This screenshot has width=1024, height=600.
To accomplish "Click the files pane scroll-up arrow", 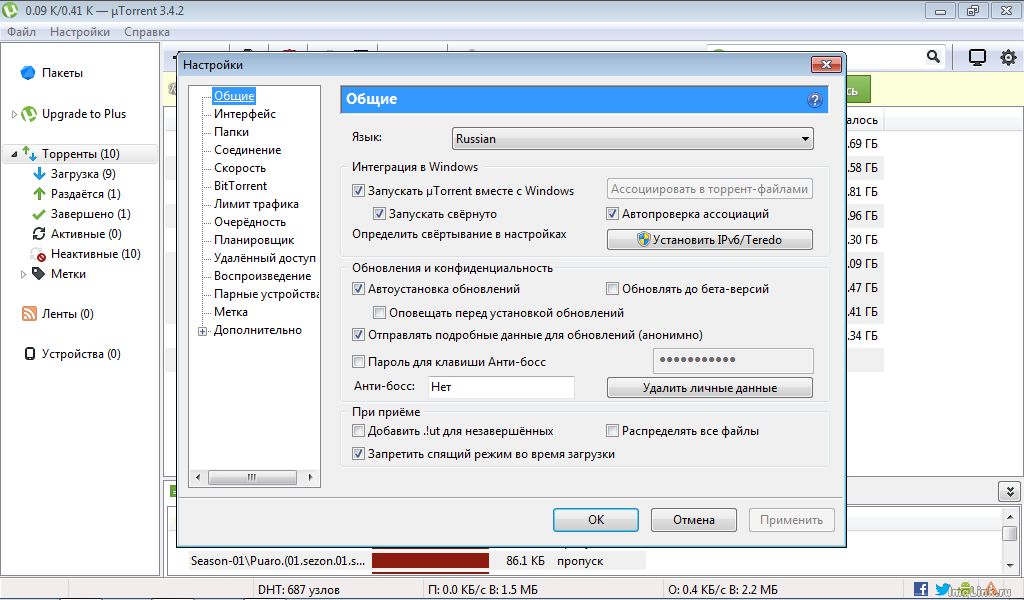I will 1010,519.
